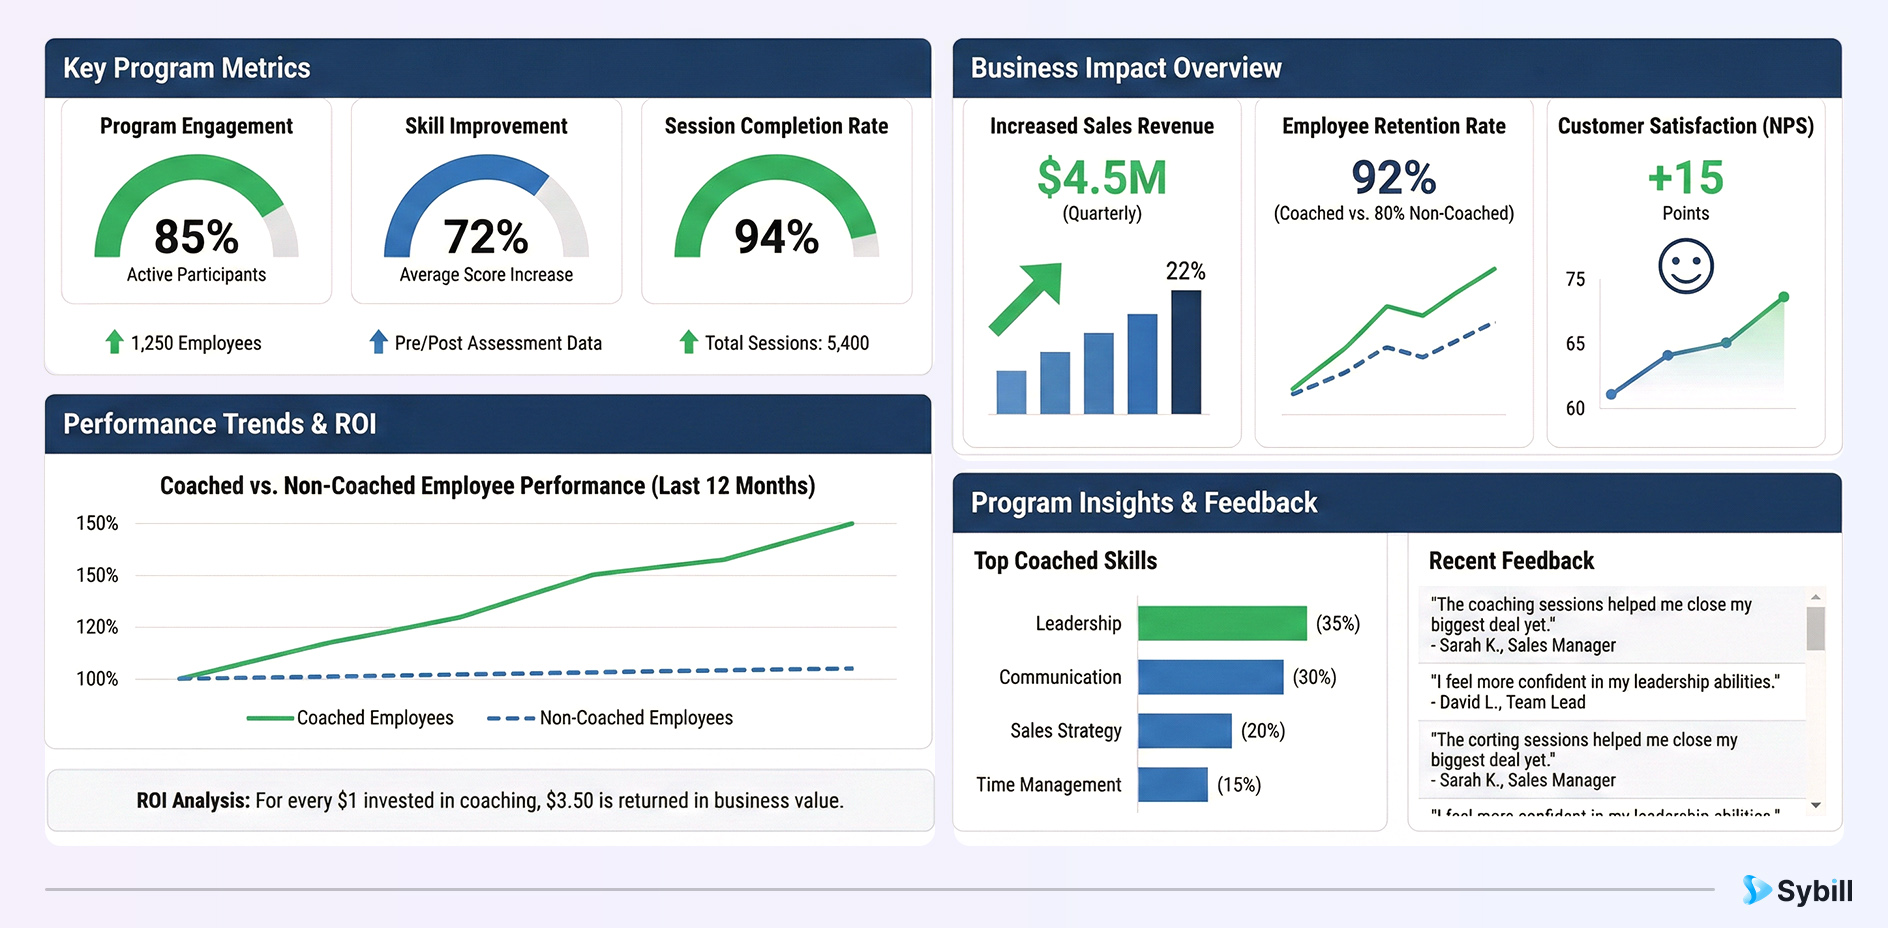Click David L., Team Lead feedback quote
The width and height of the screenshot is (1888, 928).
pyautogui.click(x=1612, y=692)
